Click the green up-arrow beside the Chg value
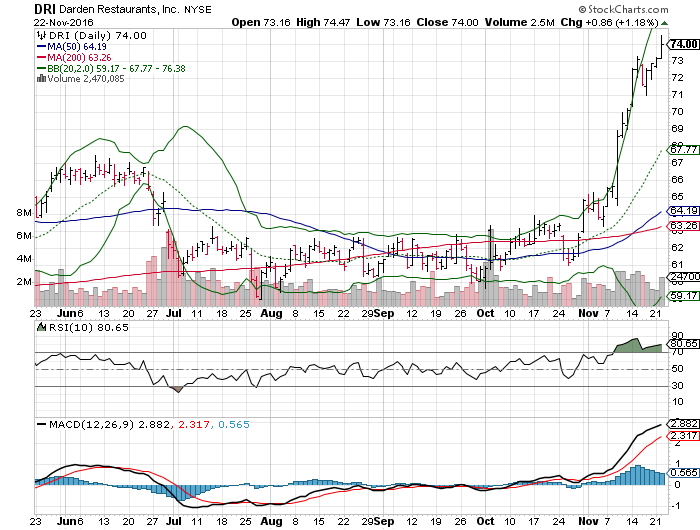 click(664, 23)
